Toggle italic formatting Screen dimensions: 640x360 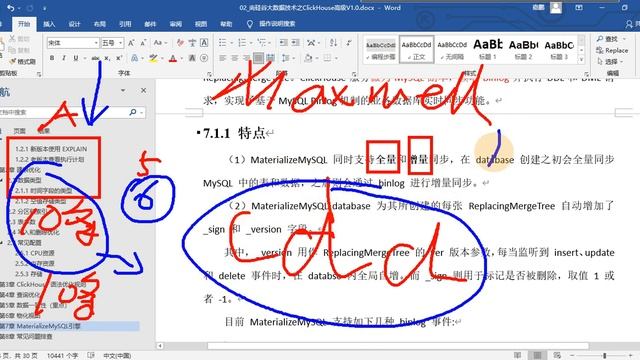coord(64,58)
